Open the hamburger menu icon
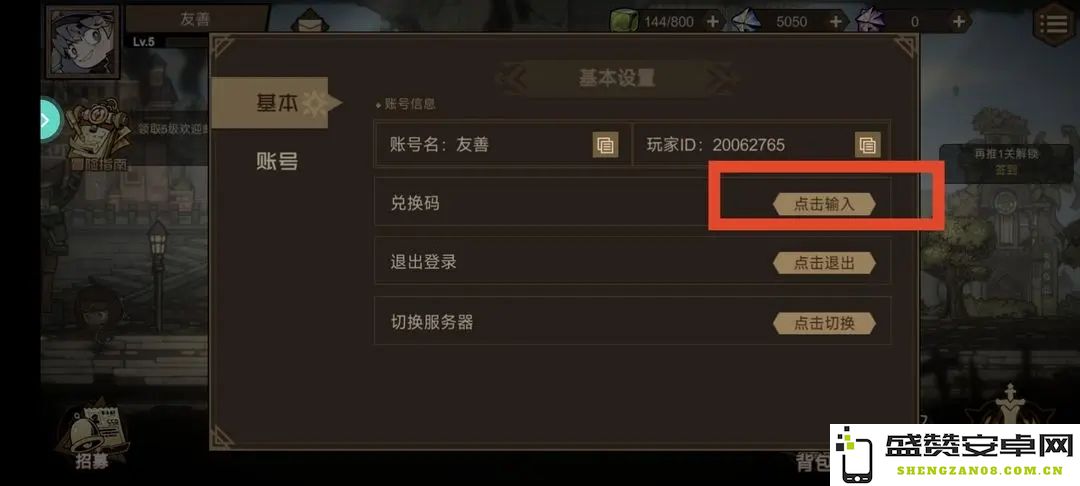This screenshot has height=486, width=1080. coord(1055,23)
